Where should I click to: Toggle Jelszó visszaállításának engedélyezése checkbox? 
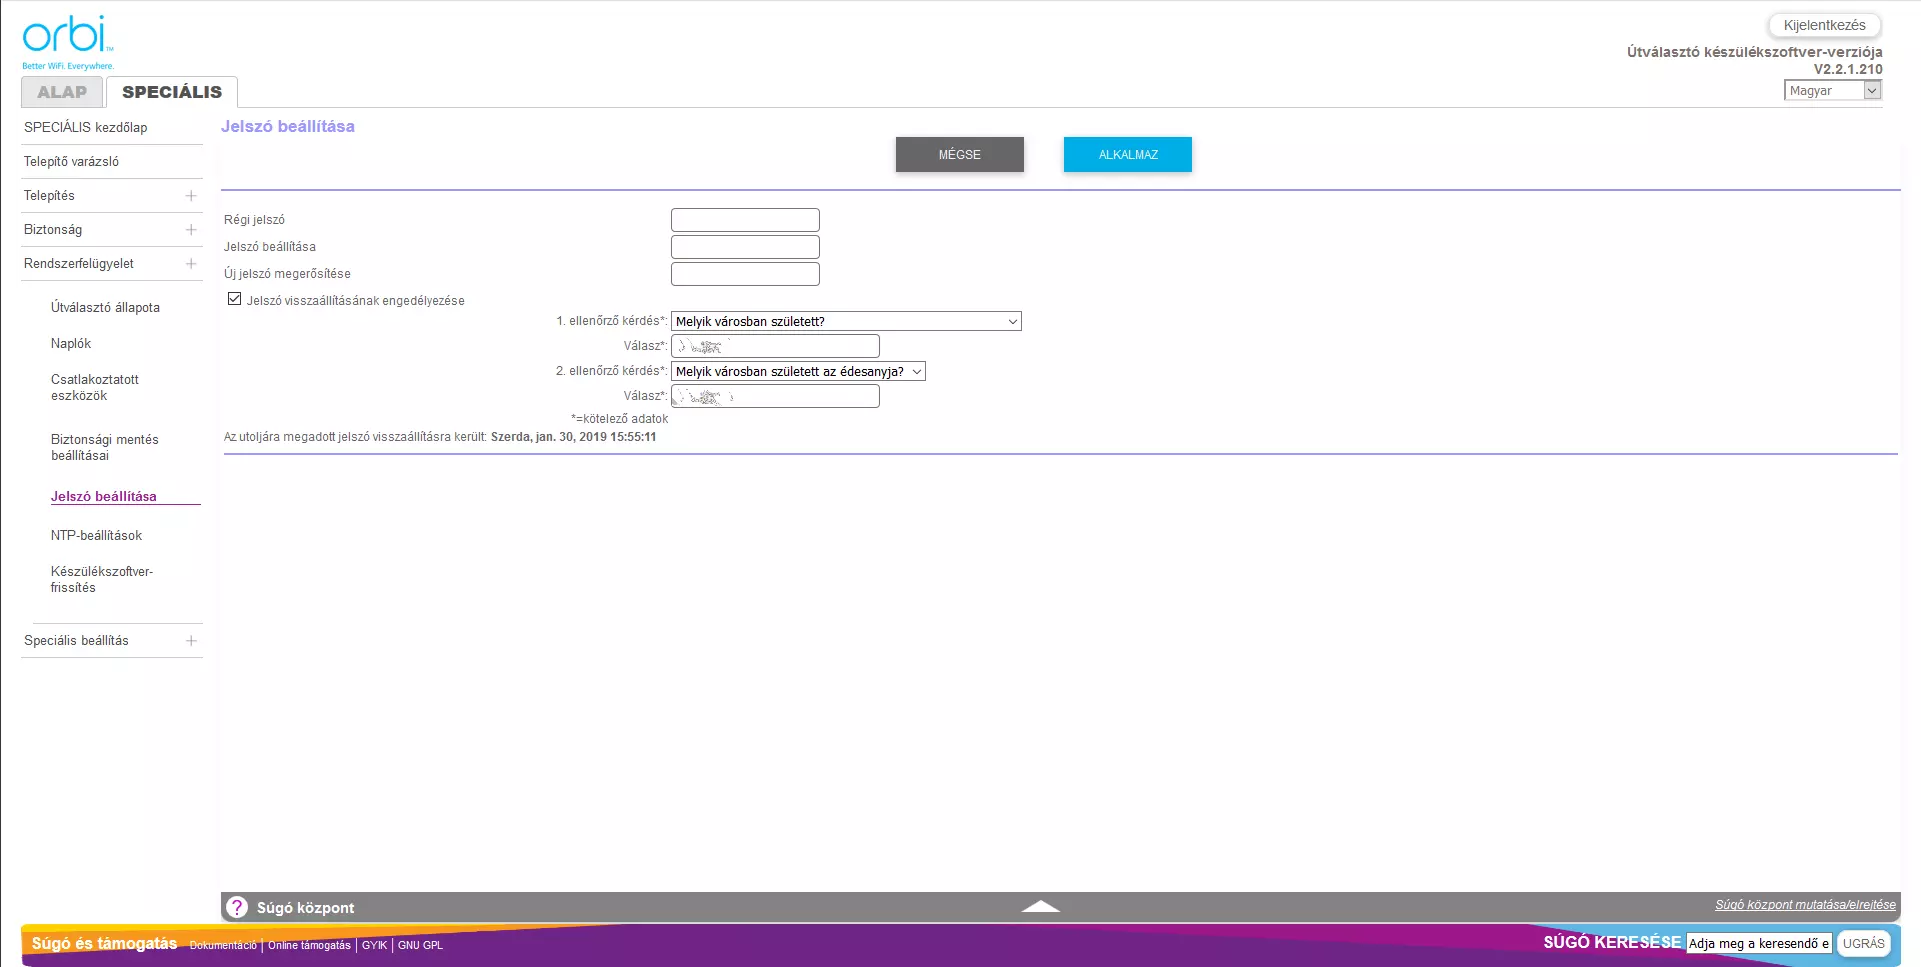click(235, 299)
